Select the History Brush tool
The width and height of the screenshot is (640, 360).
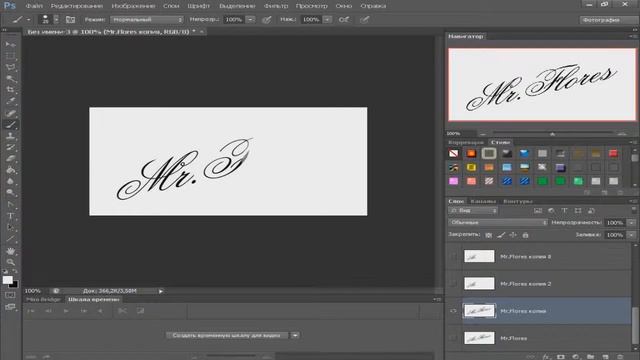(11, 147)
